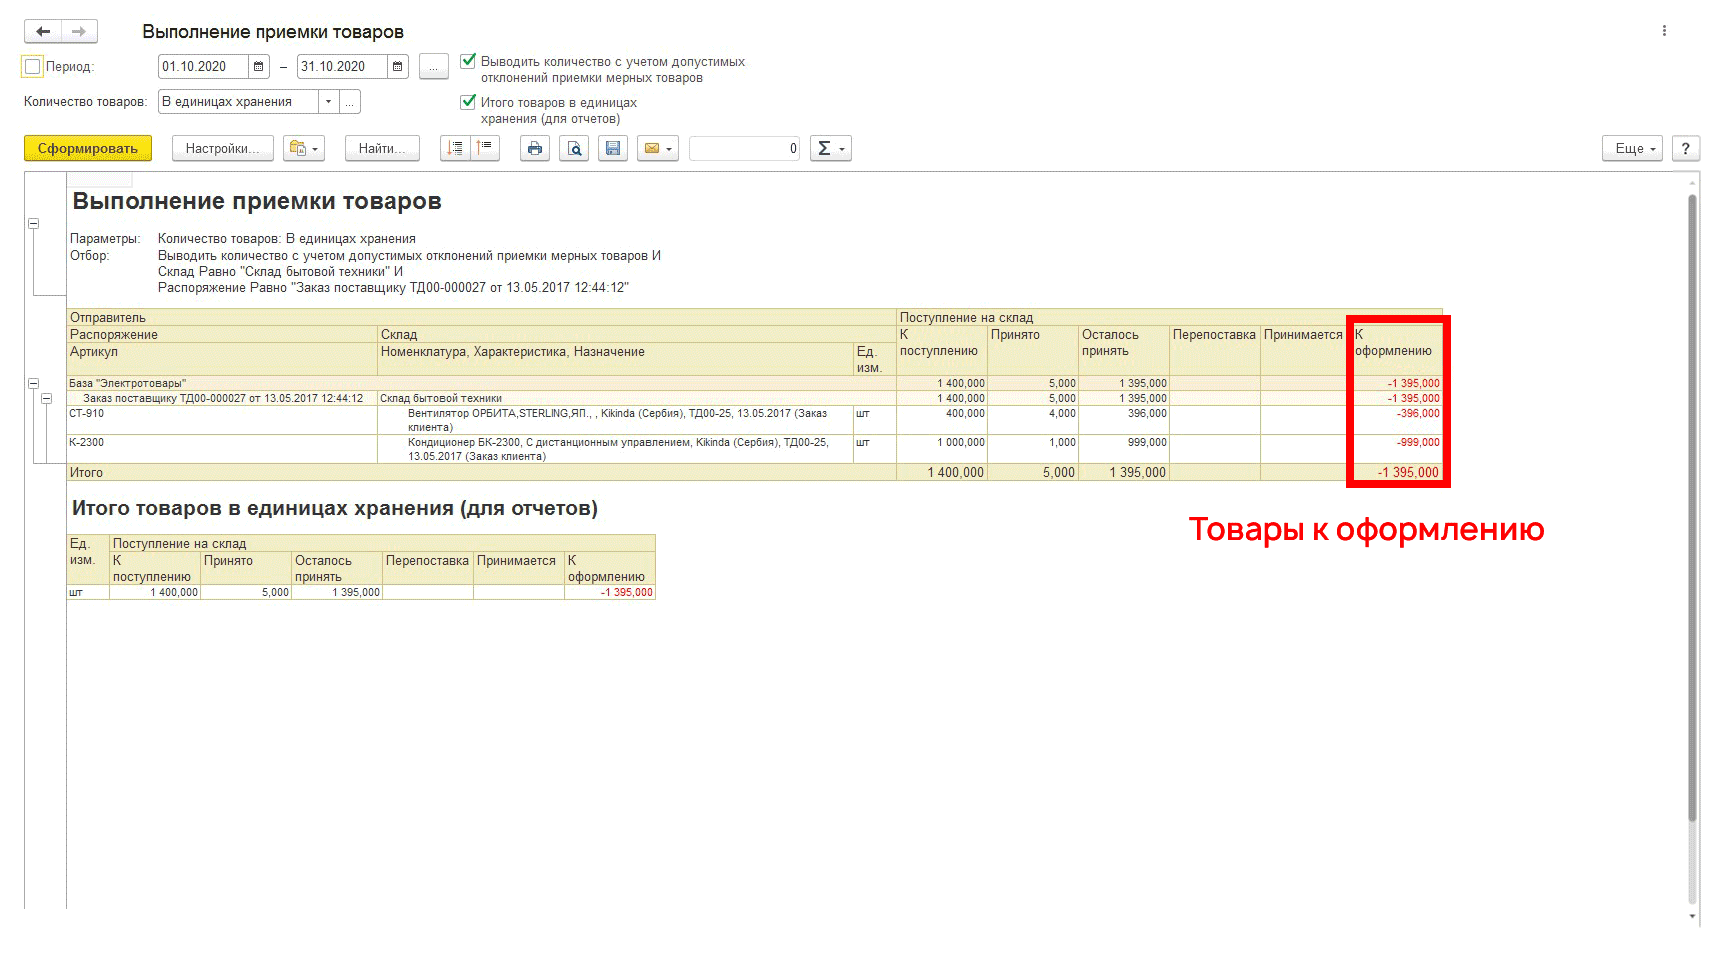Toggle 'Итого товаров в единицах хранения' checkbox
The width and height of the screenshot is (1728, 977).
click(468, 102)
